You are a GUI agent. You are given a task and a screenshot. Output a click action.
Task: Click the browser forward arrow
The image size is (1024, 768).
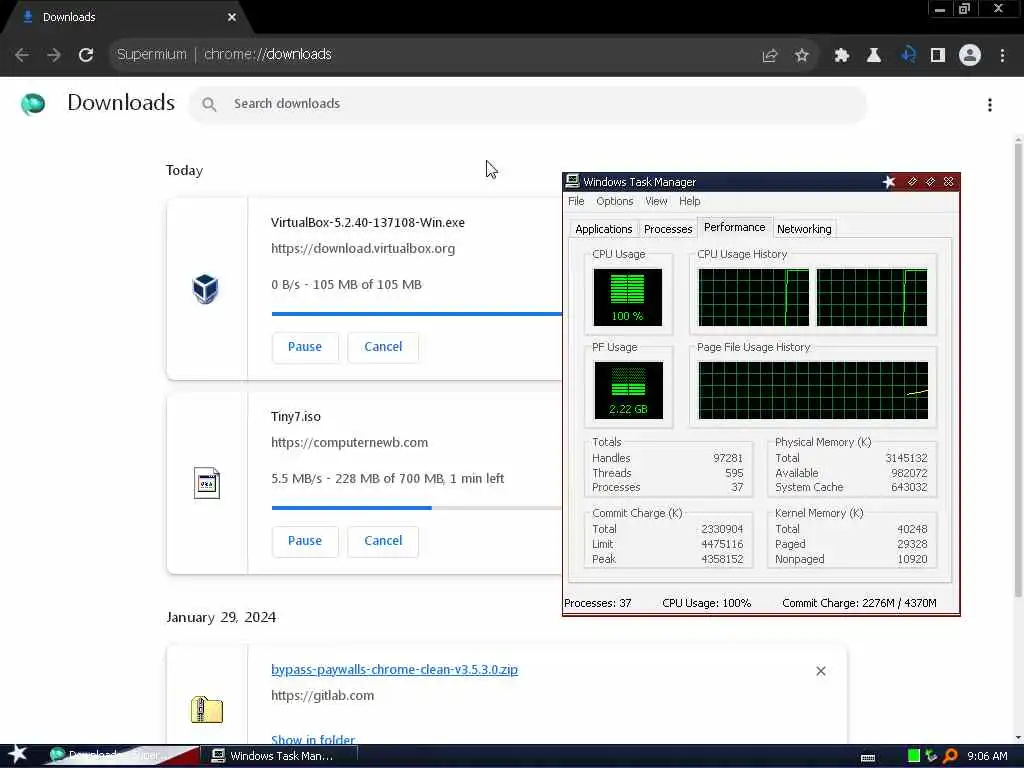54,55
